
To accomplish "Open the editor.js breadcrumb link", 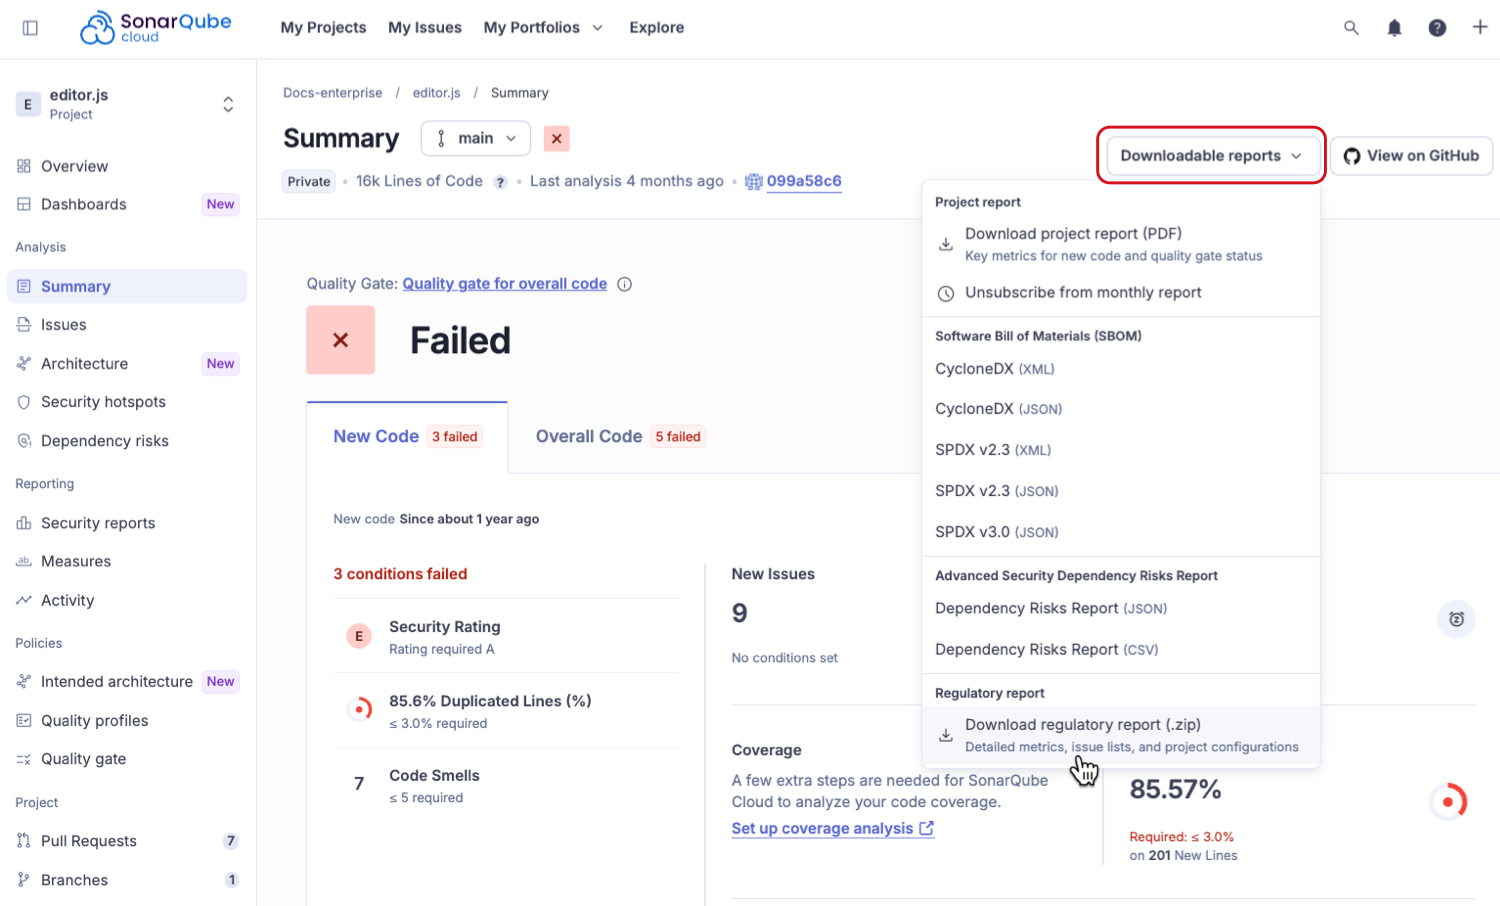I will (x=437, y=93).
